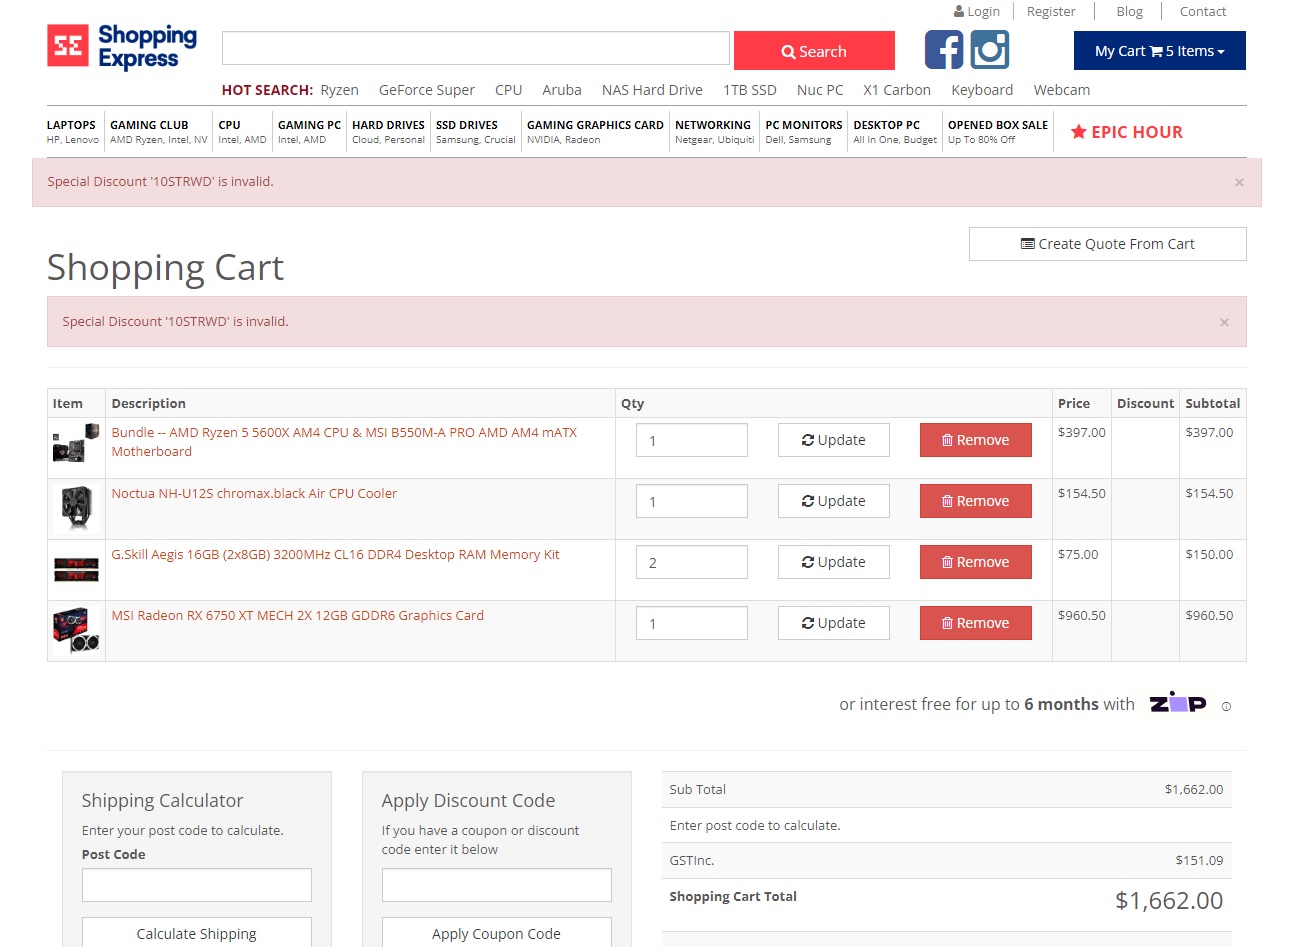Open the Zip info circle icon

pyautogui.click(x=1226, y=706)
